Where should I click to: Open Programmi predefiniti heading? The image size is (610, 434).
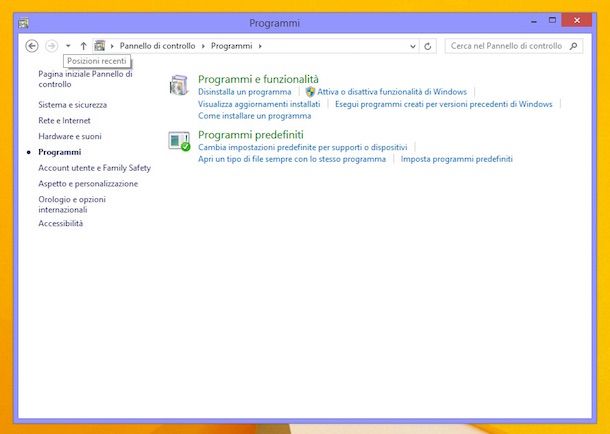click(251, 135)
